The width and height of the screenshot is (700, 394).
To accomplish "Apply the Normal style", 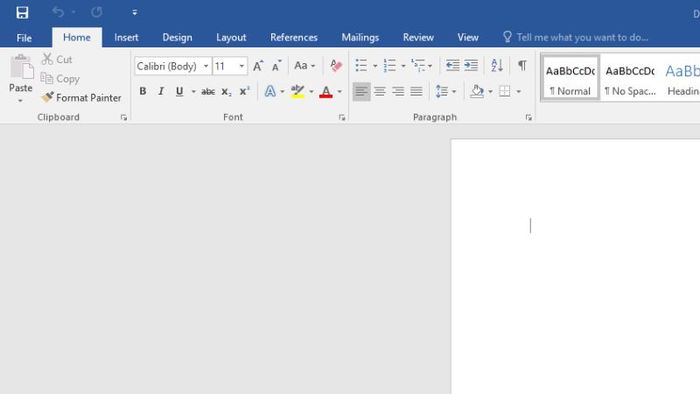I will point(570,79).
